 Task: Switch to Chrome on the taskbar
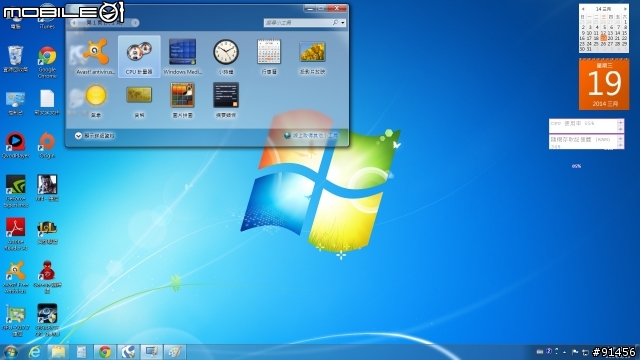coord(105,352)
